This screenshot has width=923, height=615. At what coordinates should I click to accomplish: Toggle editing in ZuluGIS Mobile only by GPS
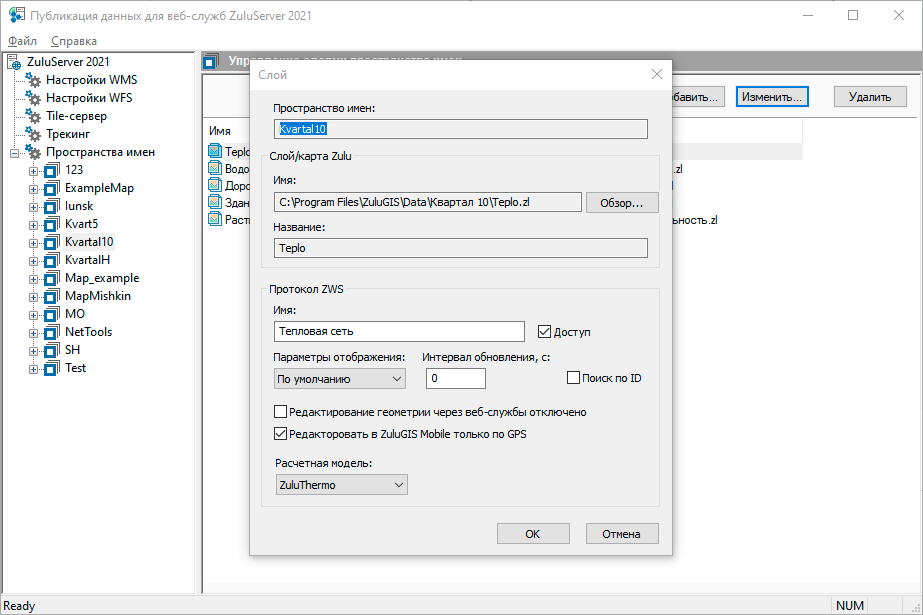pyautogui.click(x=281, y=434)
